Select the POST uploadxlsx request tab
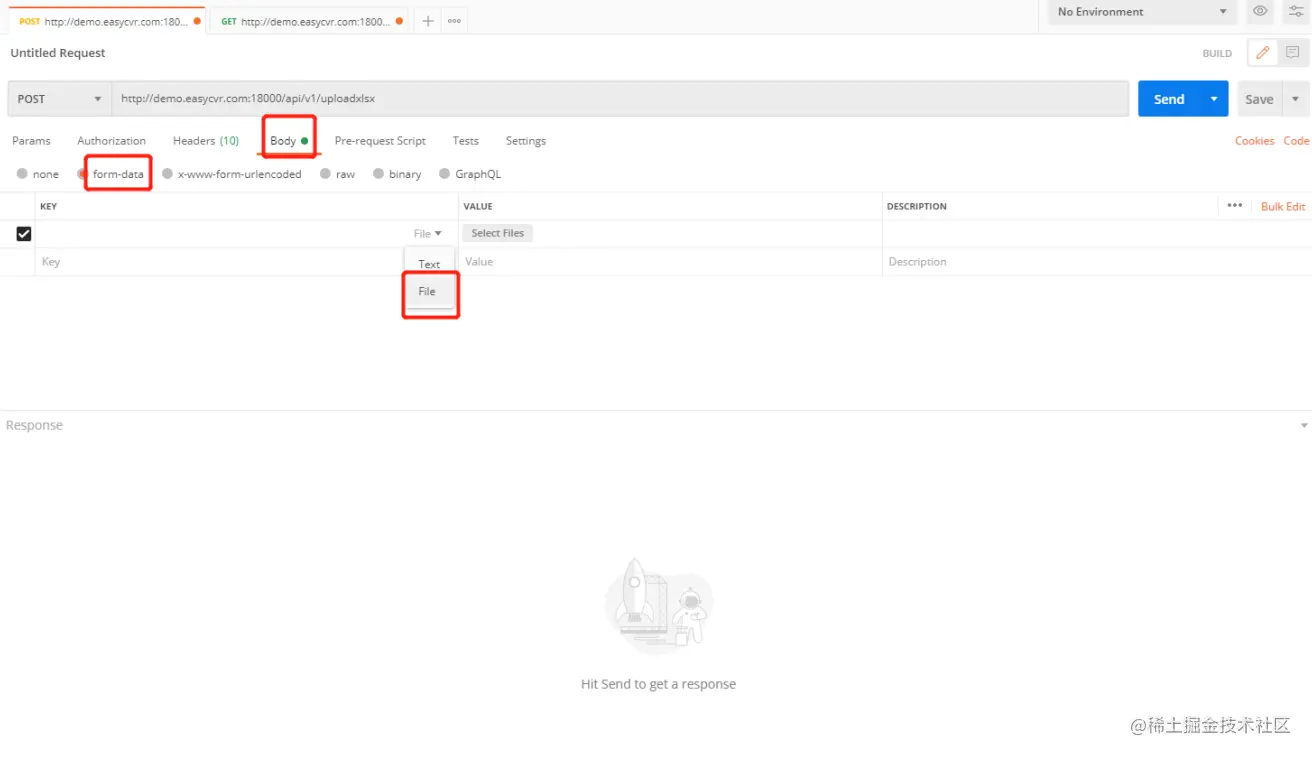 point(108,21)
